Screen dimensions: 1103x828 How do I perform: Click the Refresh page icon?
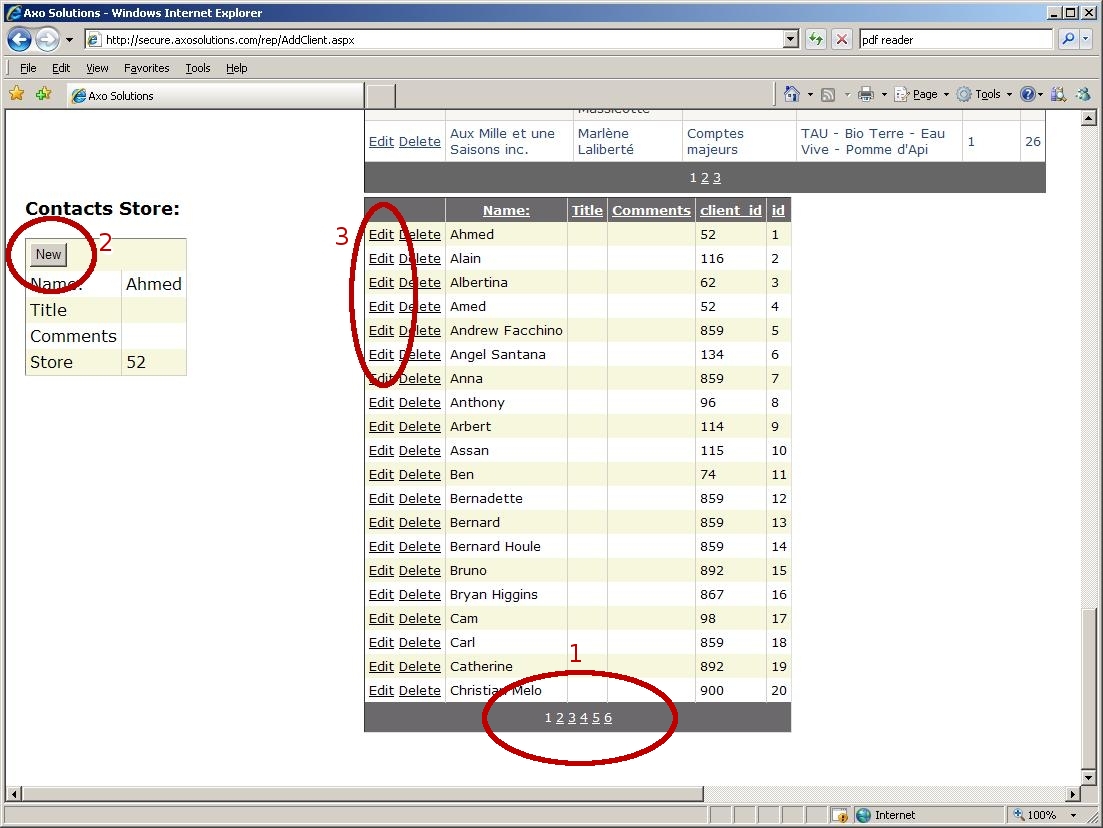point(815,39)
